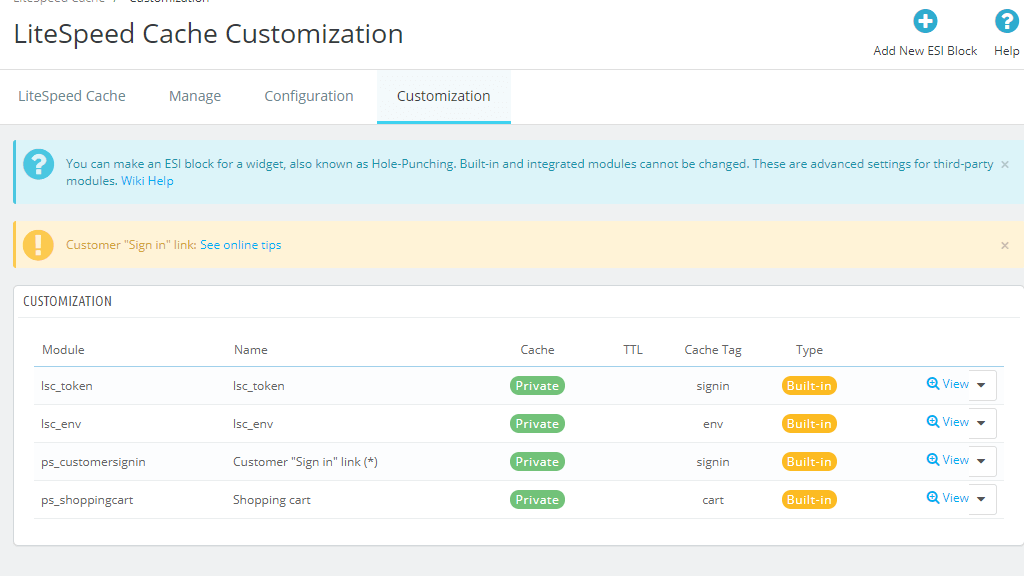
Task: Click the CUSTOMIZATION panel heading
Action: (67, 301)
